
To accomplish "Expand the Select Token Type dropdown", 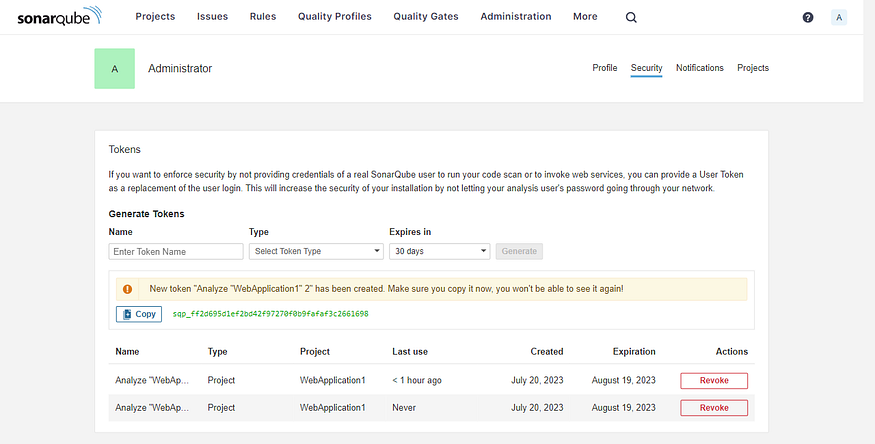I will [316, 252].
